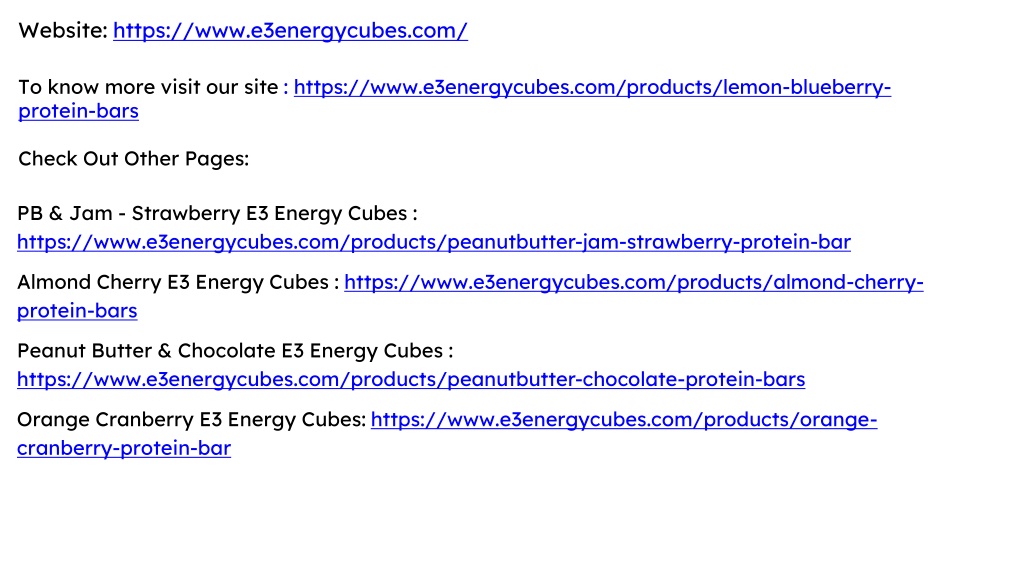Click 'Cranberry' in the Orange Cranberry heading

144,419
